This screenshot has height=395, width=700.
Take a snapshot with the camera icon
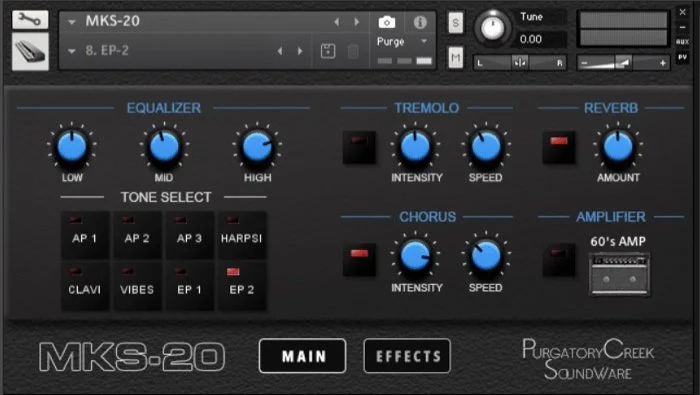(387, 22)
